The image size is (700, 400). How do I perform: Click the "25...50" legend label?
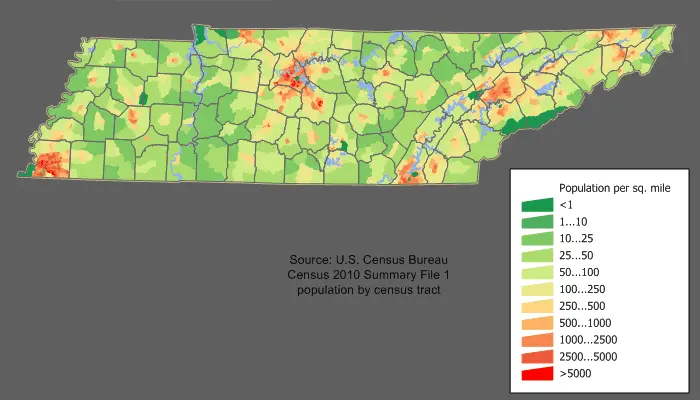(x=576, y=256)
